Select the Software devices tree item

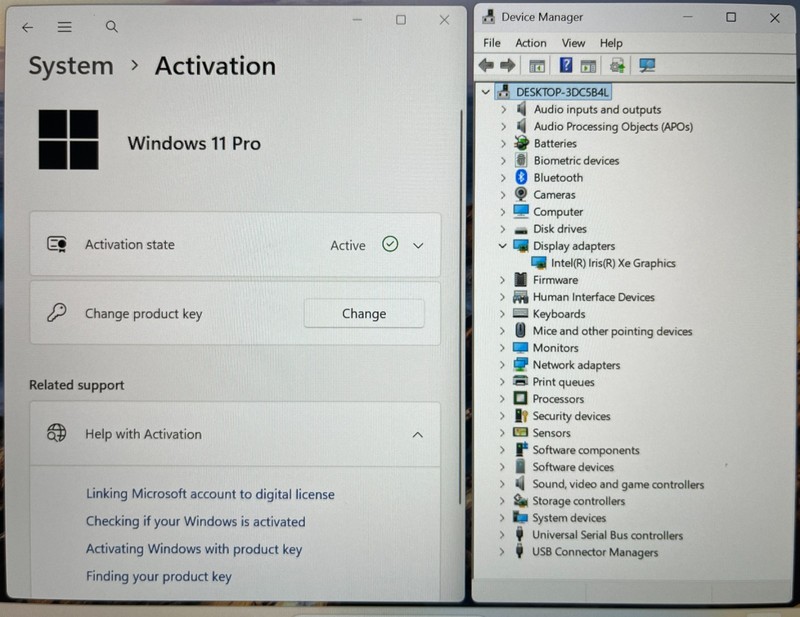click(x=573, y=467)
